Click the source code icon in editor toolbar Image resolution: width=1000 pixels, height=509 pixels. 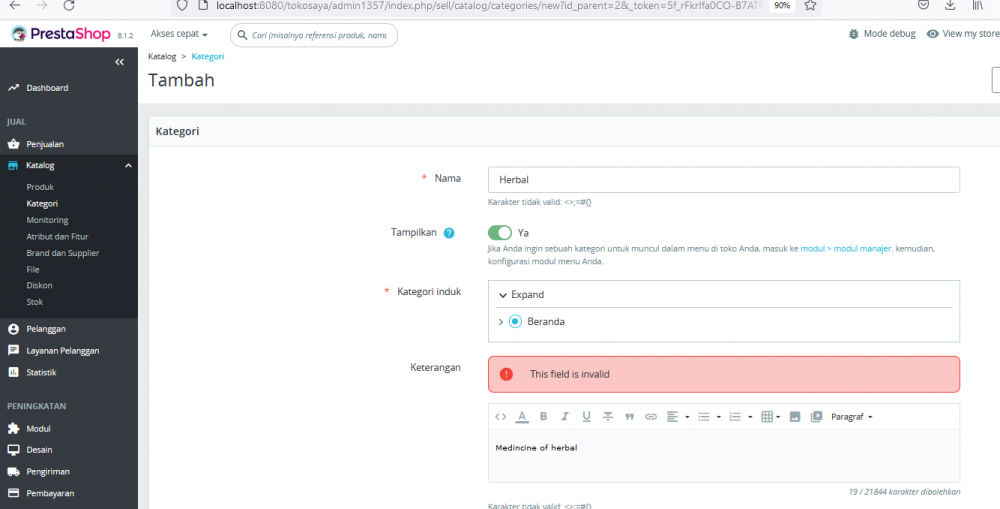pos(501,417)
